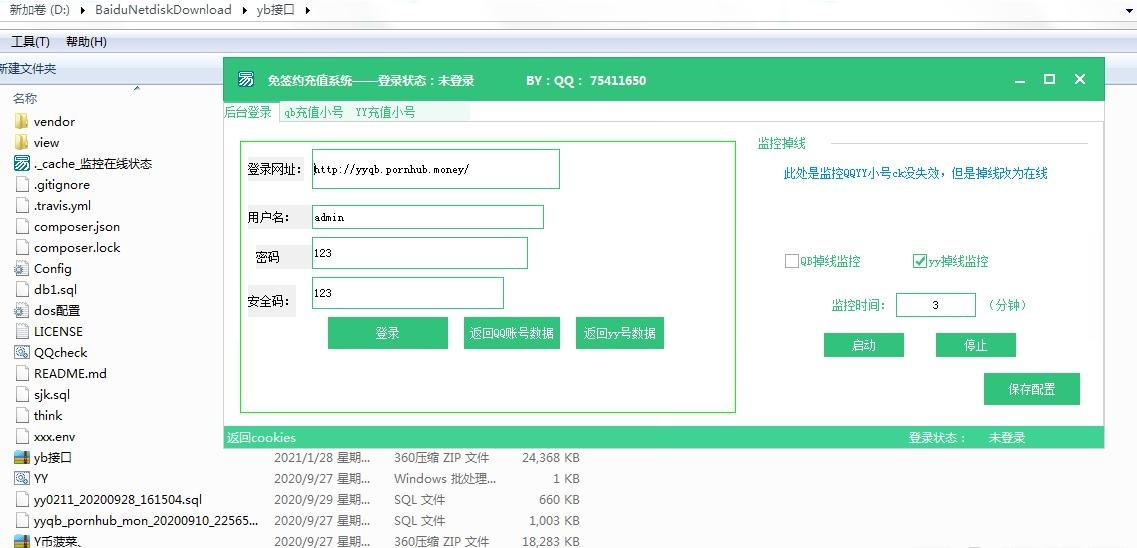Select the README.md file name
Viewport: 1137px width, 548px height.
70,374
